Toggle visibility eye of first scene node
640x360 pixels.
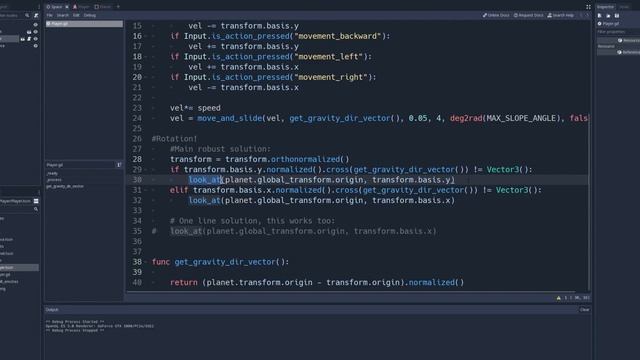[x=36, y=24]
